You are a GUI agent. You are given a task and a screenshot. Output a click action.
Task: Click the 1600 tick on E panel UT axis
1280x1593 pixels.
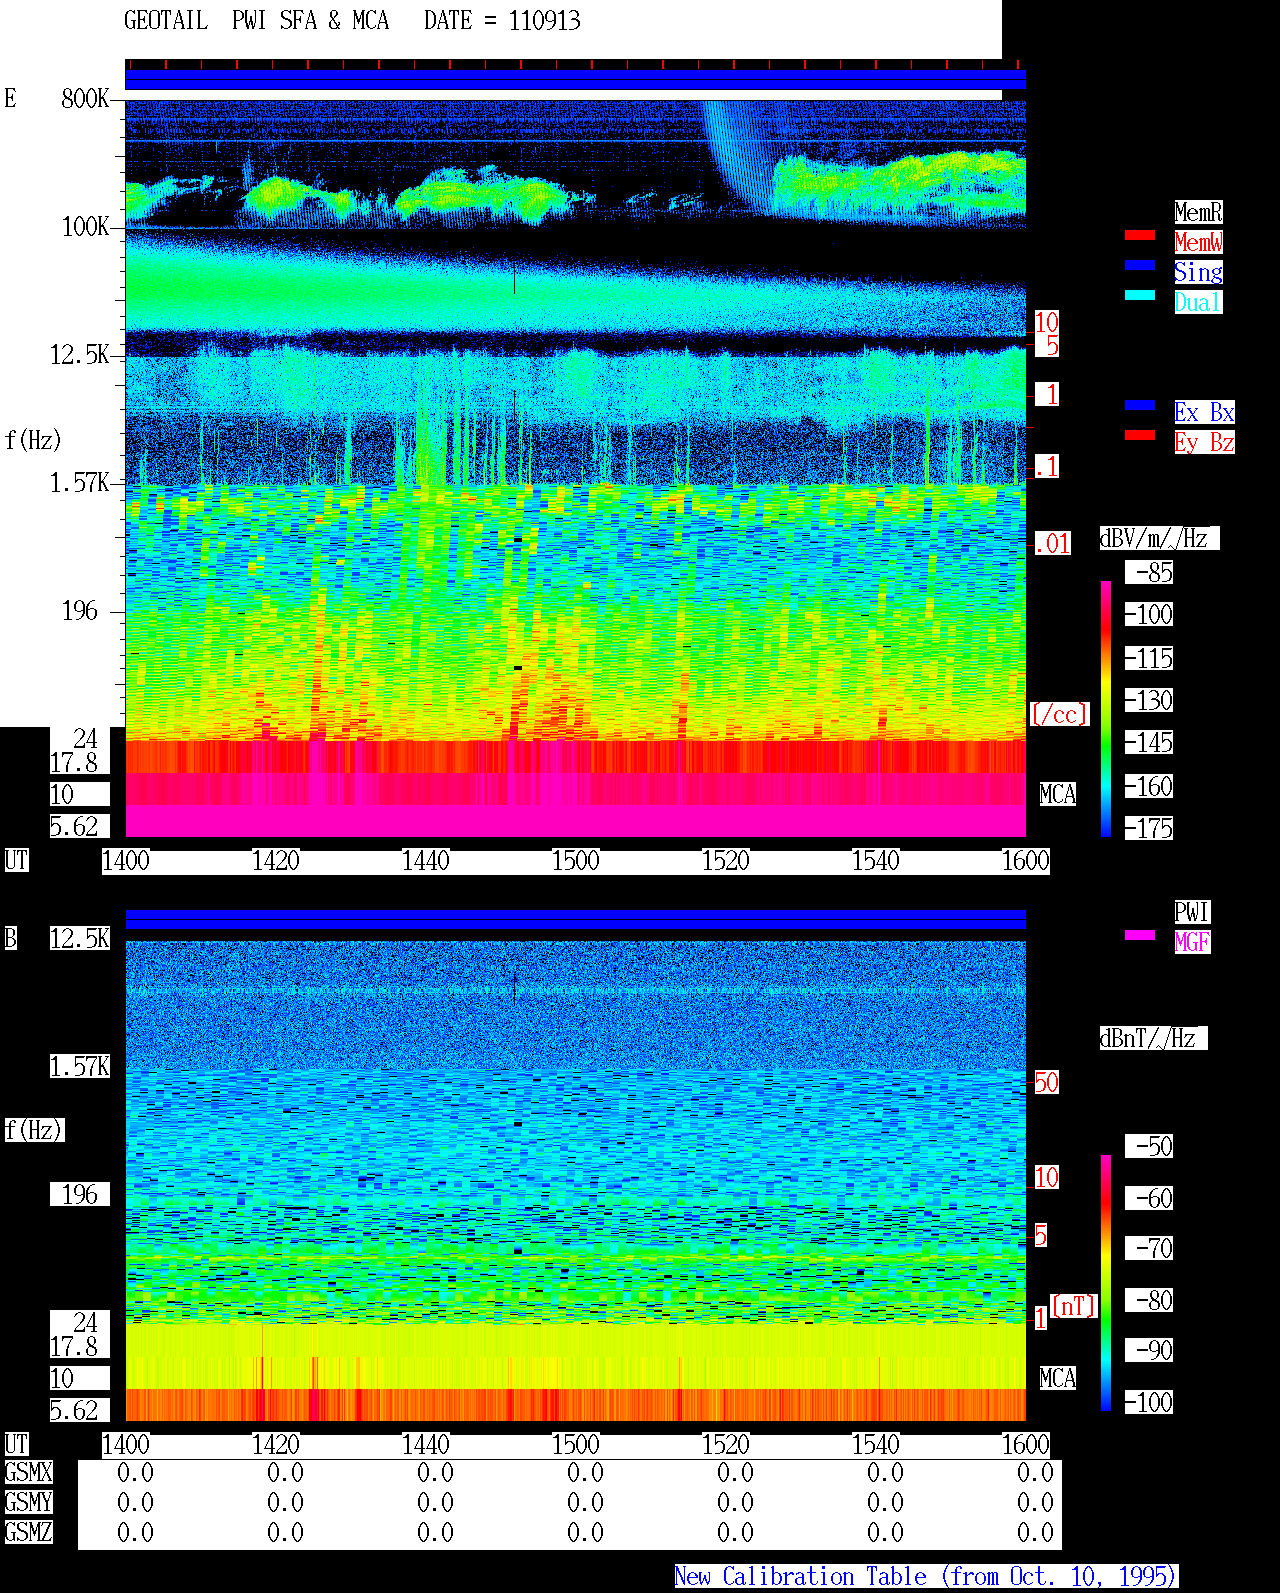click(1026, 860)
